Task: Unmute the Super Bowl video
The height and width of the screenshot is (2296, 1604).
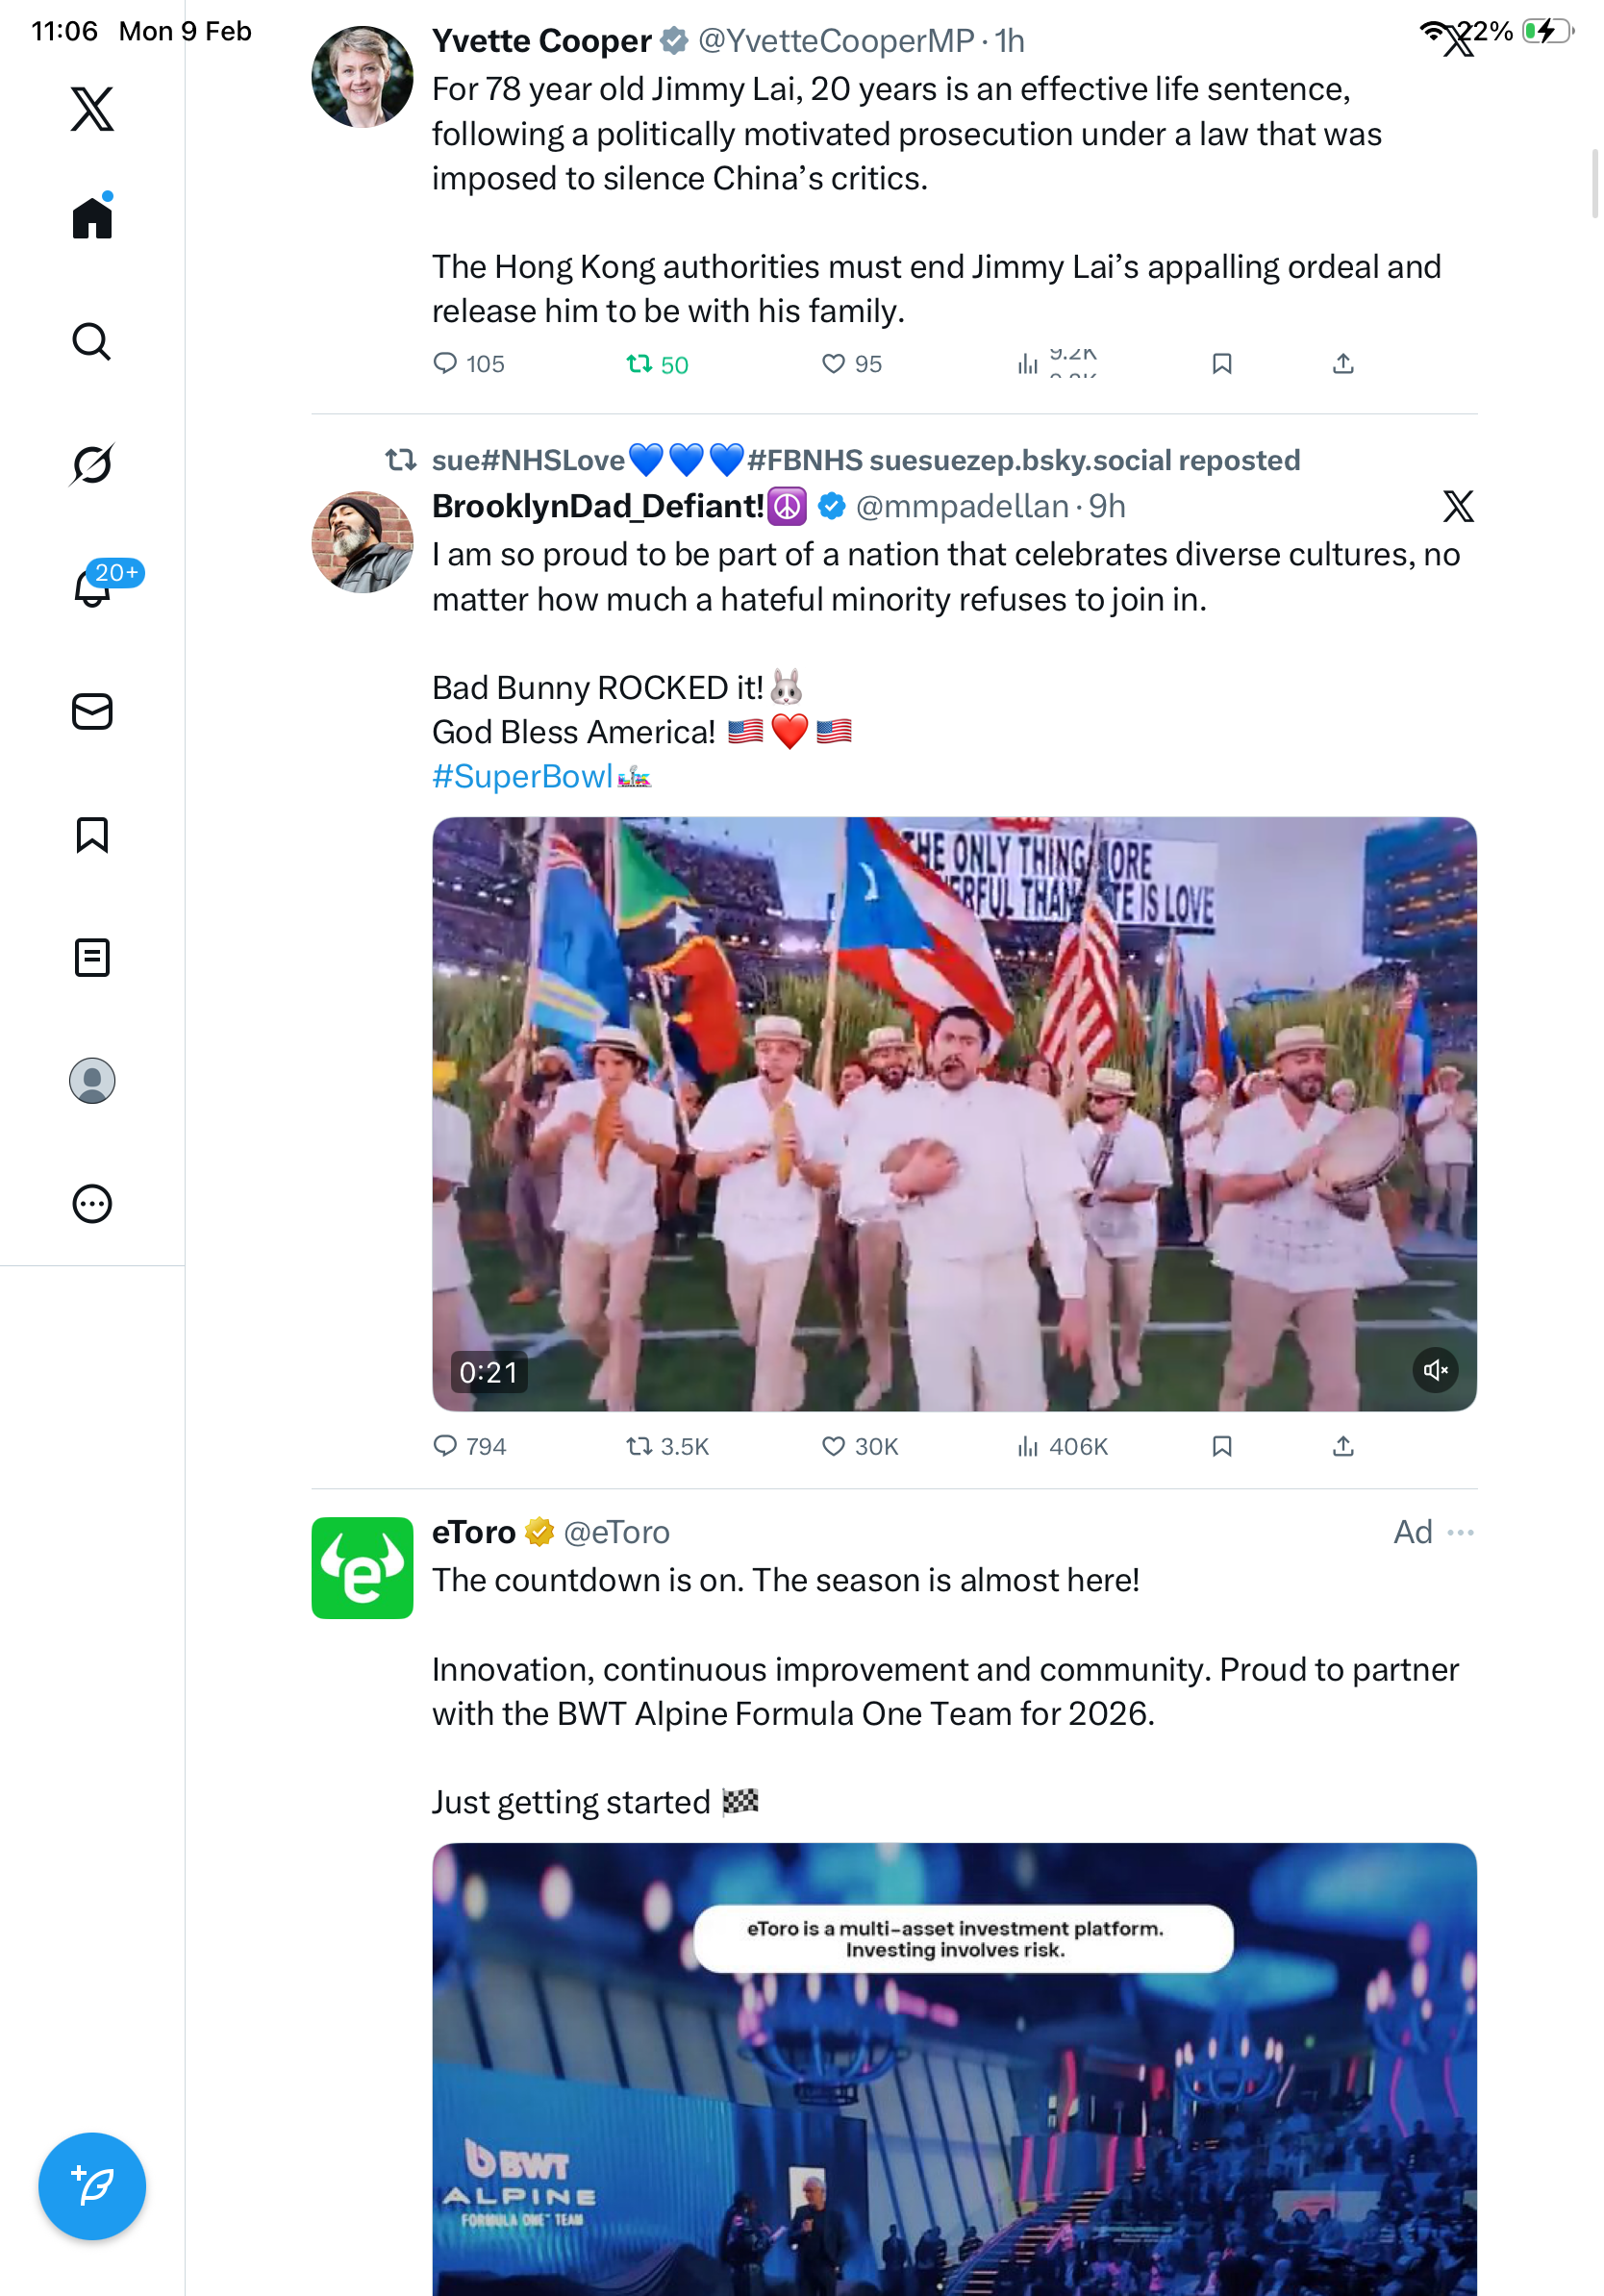Action: coord(1435,1369)
